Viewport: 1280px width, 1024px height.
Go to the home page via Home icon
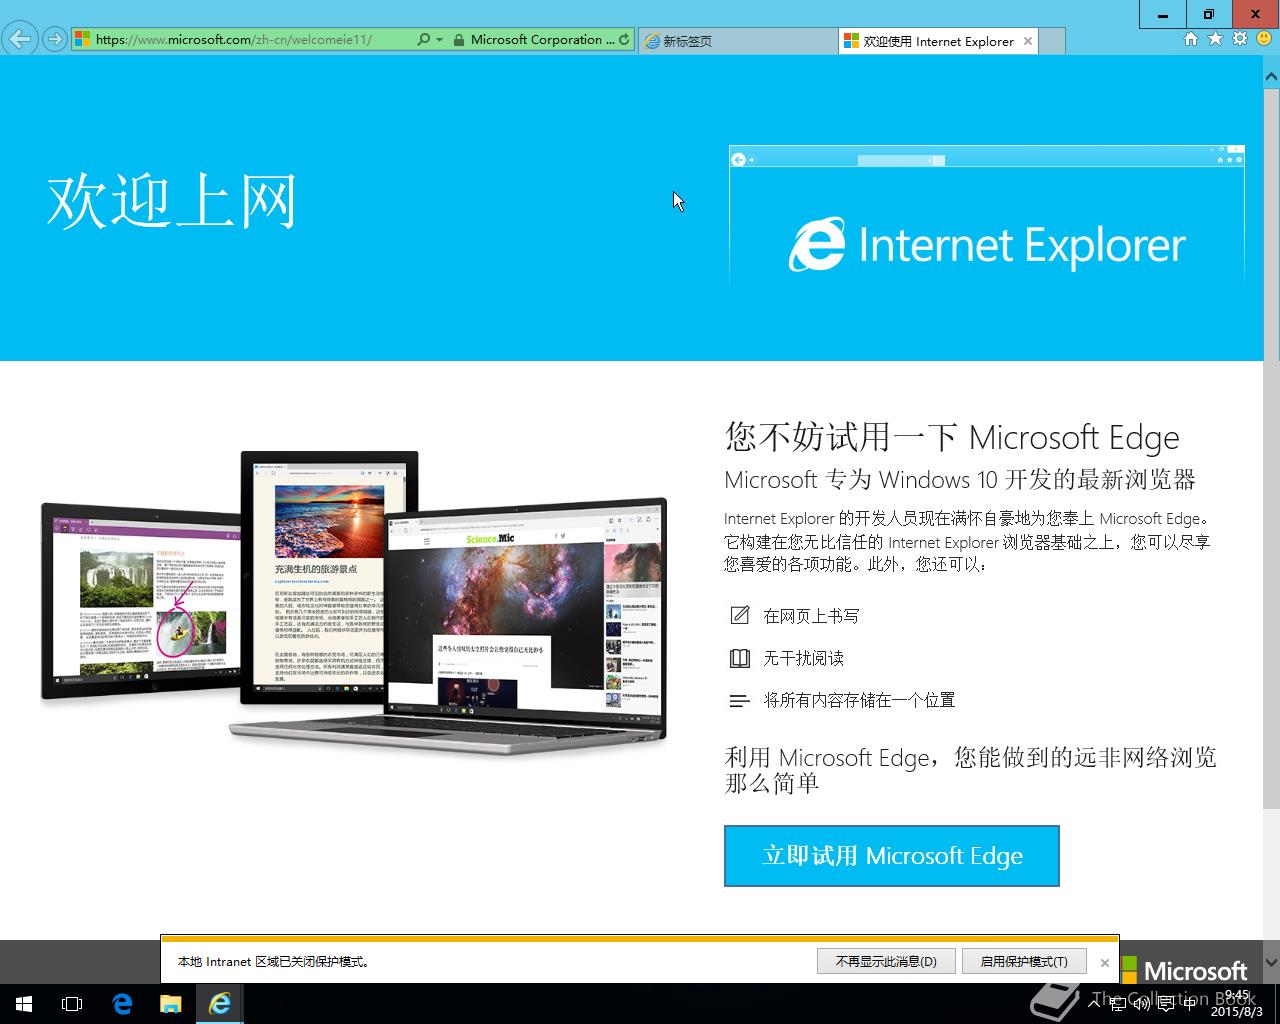1190,39
